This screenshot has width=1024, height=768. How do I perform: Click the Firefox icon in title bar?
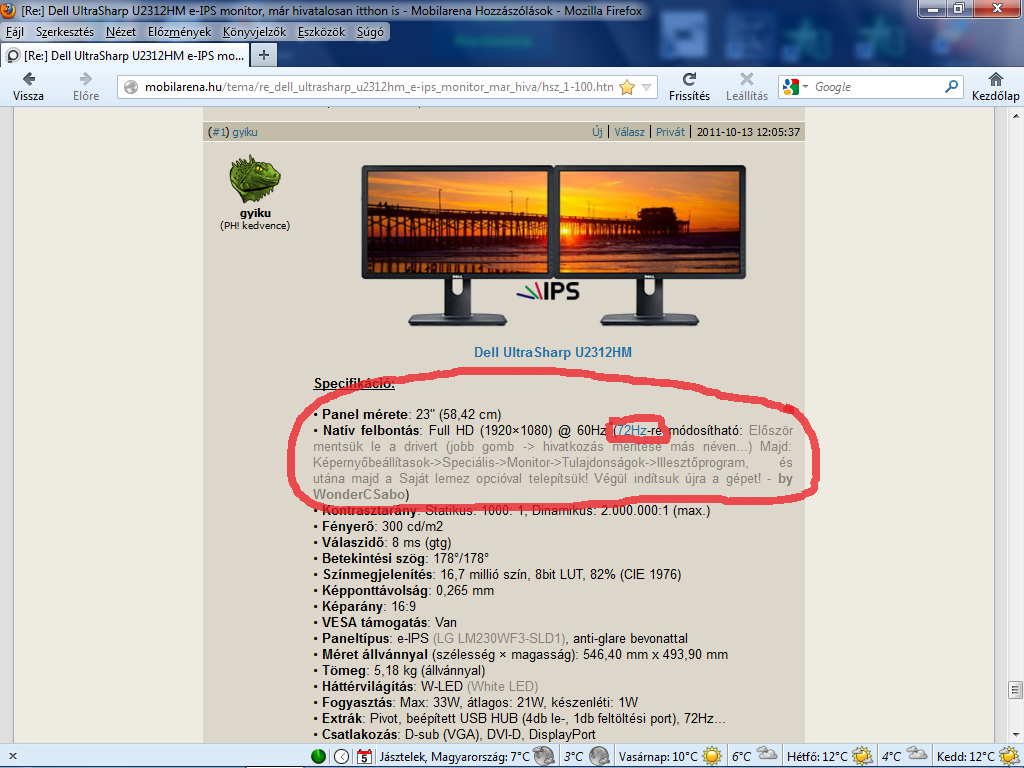tap(8, 10)
